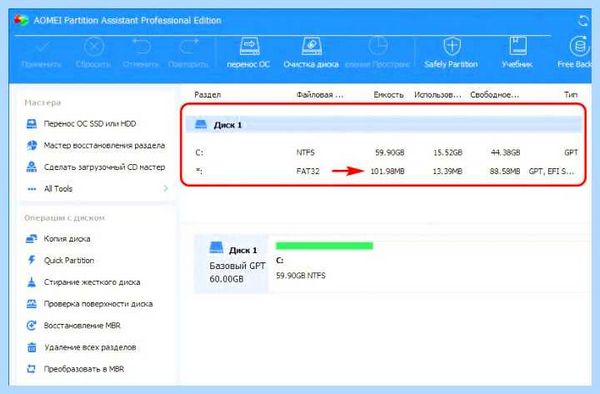Click the 15.52GB used space cell
This screenshot has height=394, width=600.
448,153
